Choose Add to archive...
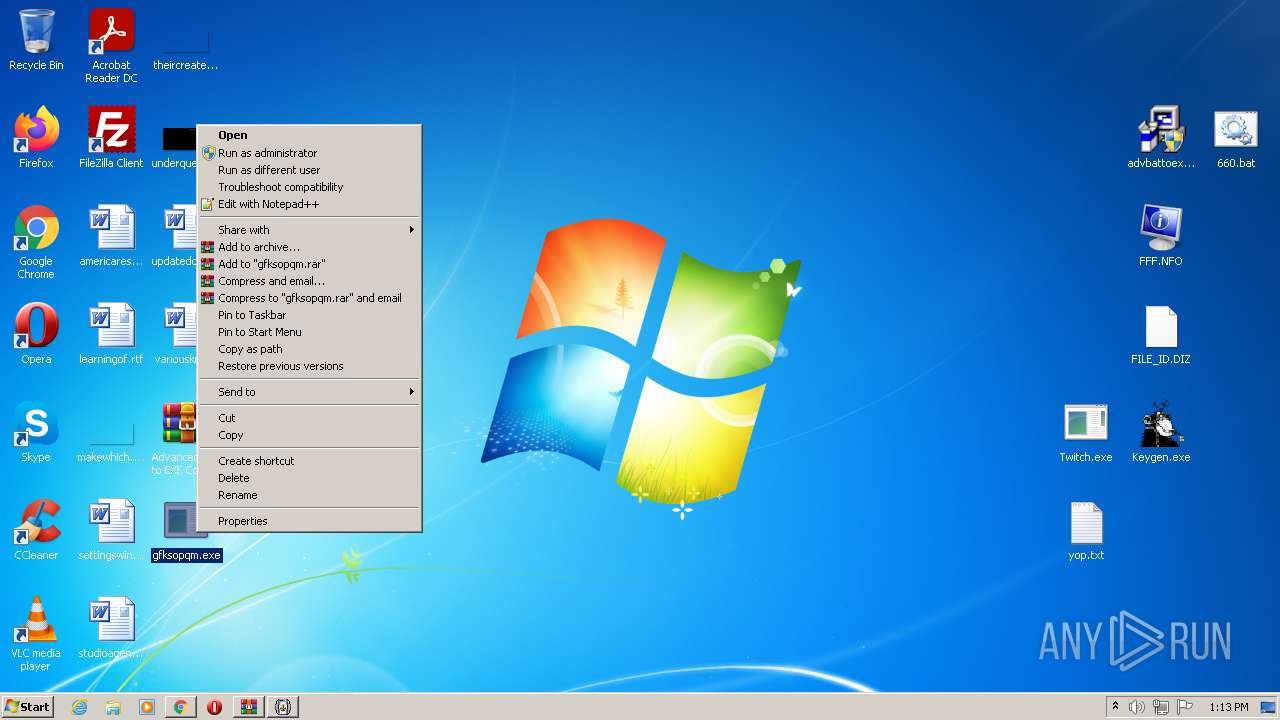 point(309,247)
